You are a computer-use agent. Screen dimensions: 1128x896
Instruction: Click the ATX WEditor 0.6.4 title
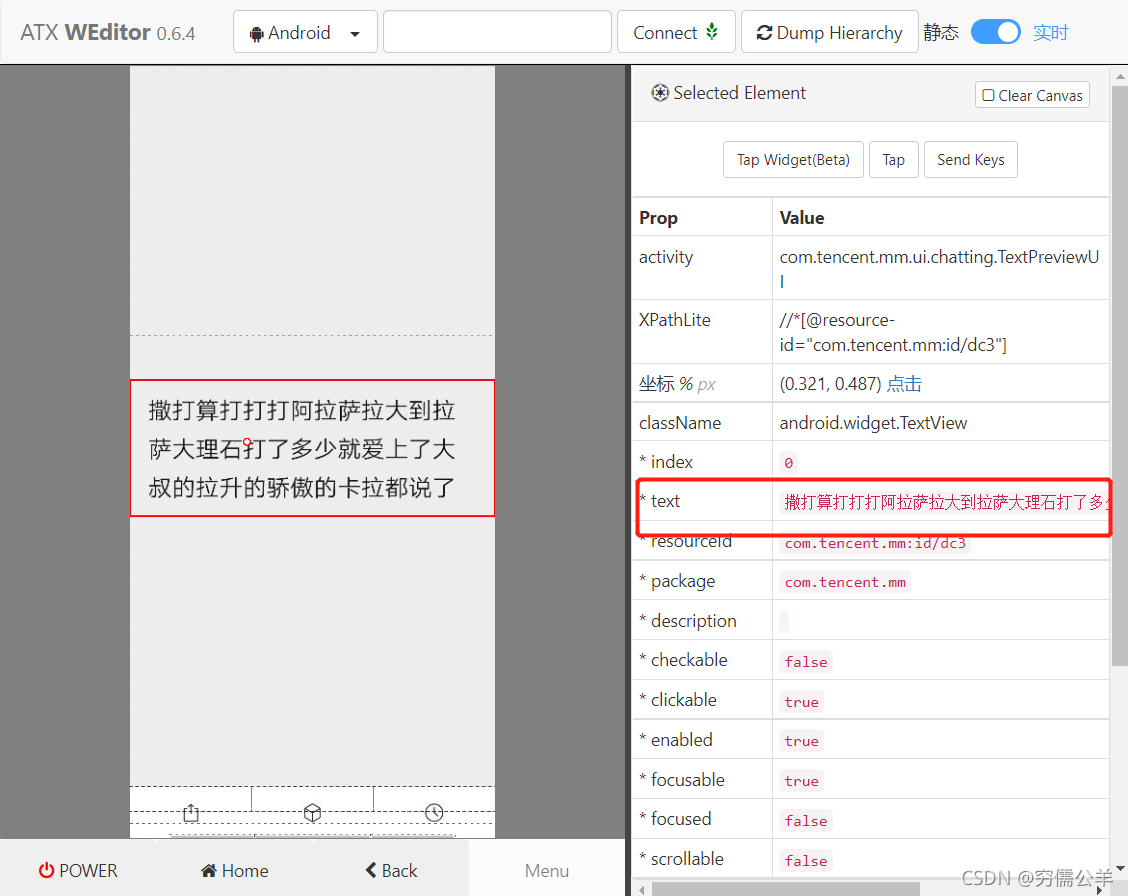point(108,32)
